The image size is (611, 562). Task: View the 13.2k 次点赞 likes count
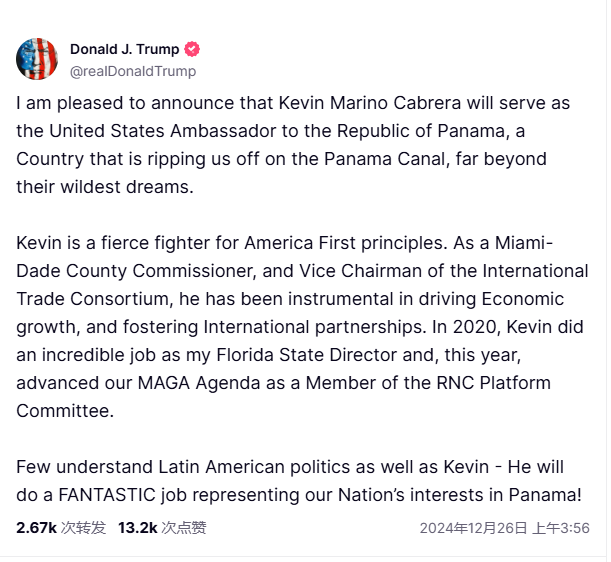coord(162,527)
